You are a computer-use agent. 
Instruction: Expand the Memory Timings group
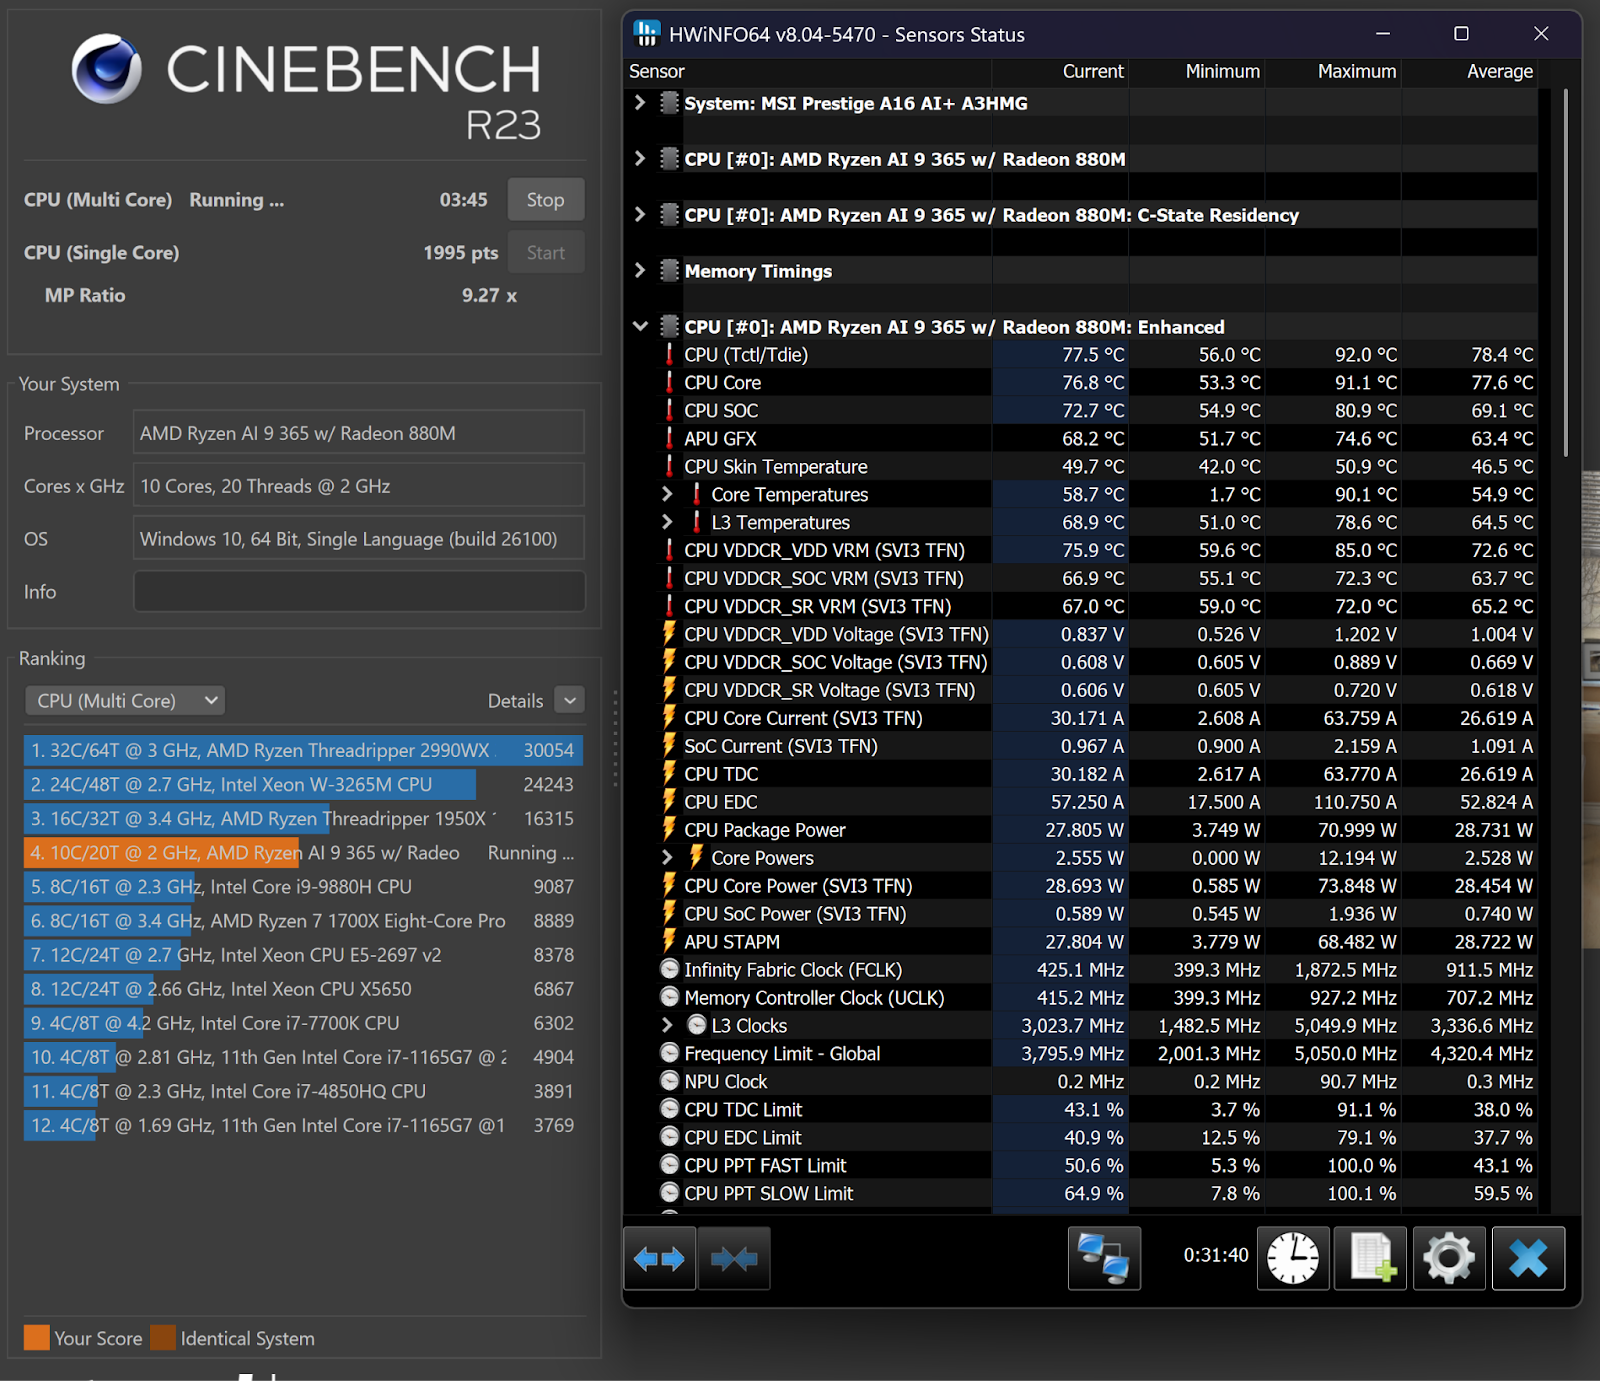click(640, 271)
